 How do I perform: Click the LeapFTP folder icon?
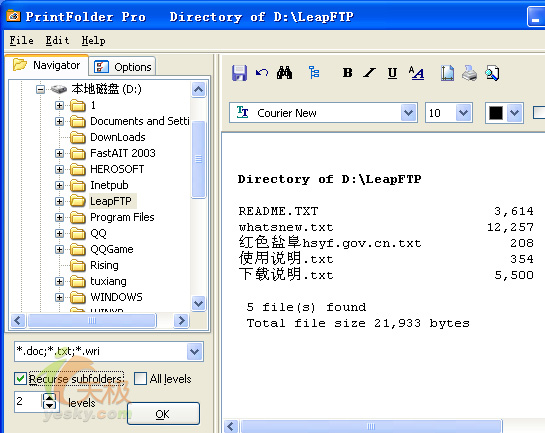point(78,201)
